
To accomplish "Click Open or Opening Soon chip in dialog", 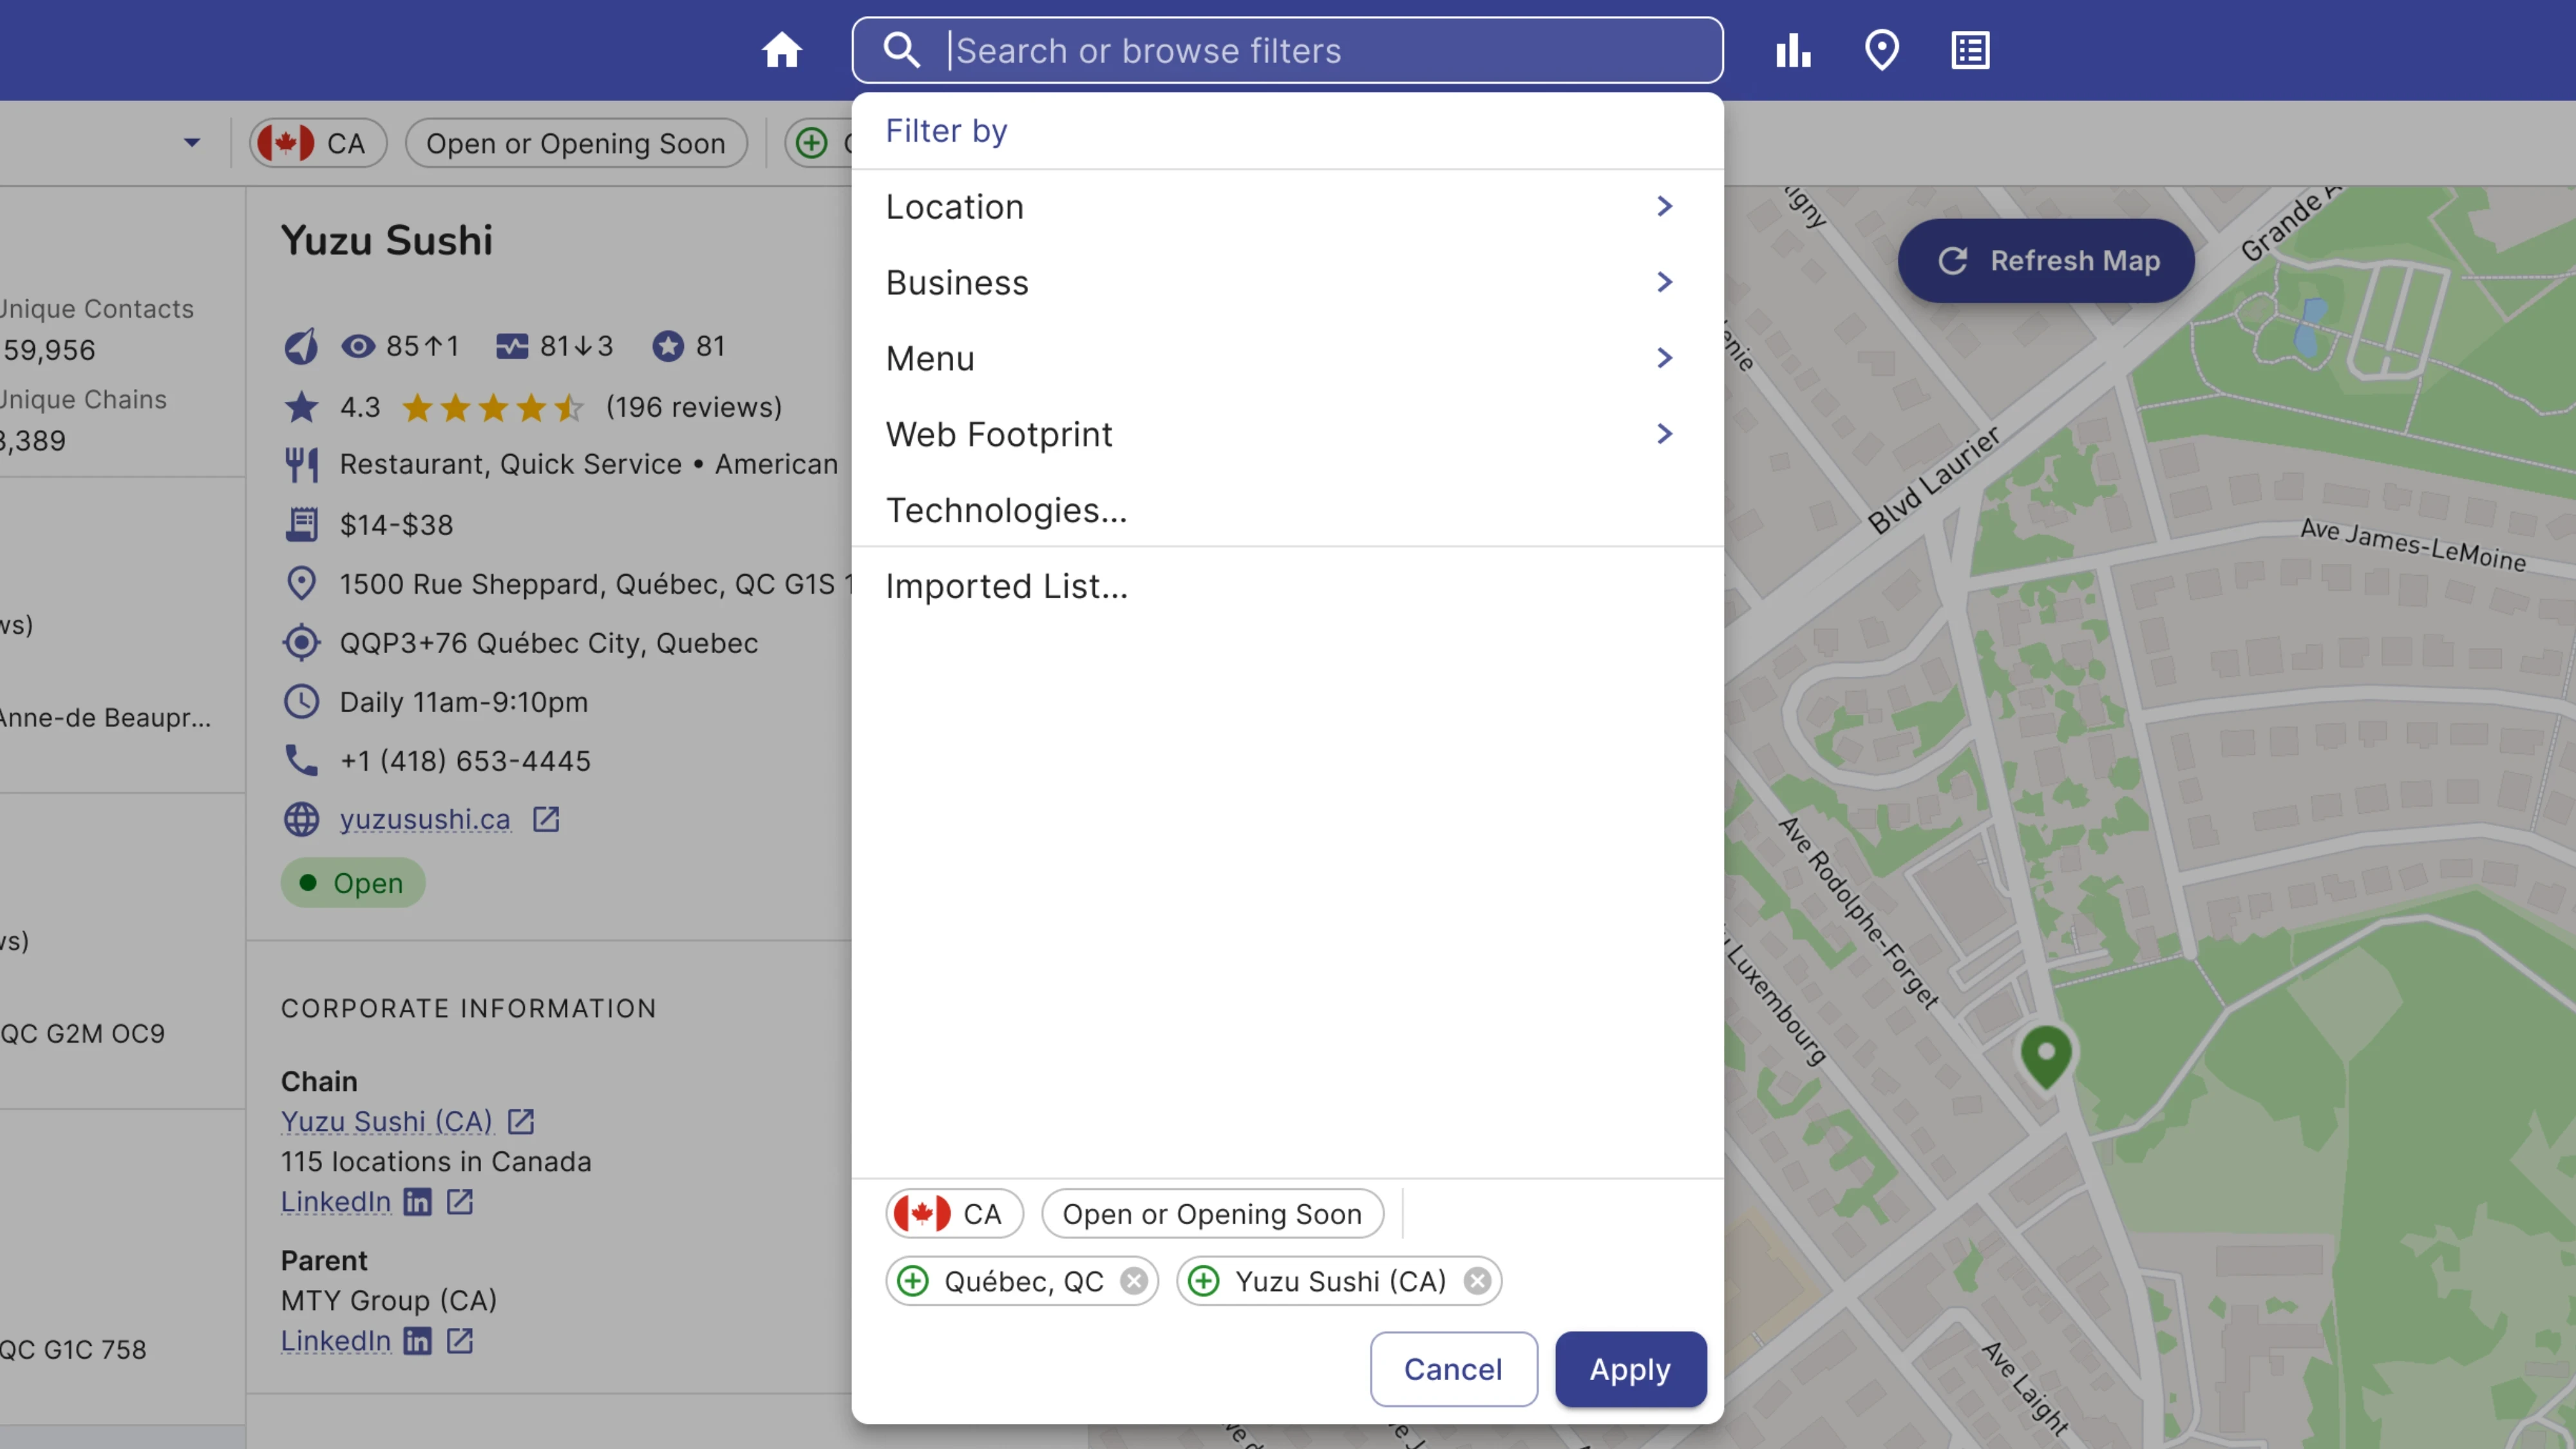I will click(1212, 1214).
